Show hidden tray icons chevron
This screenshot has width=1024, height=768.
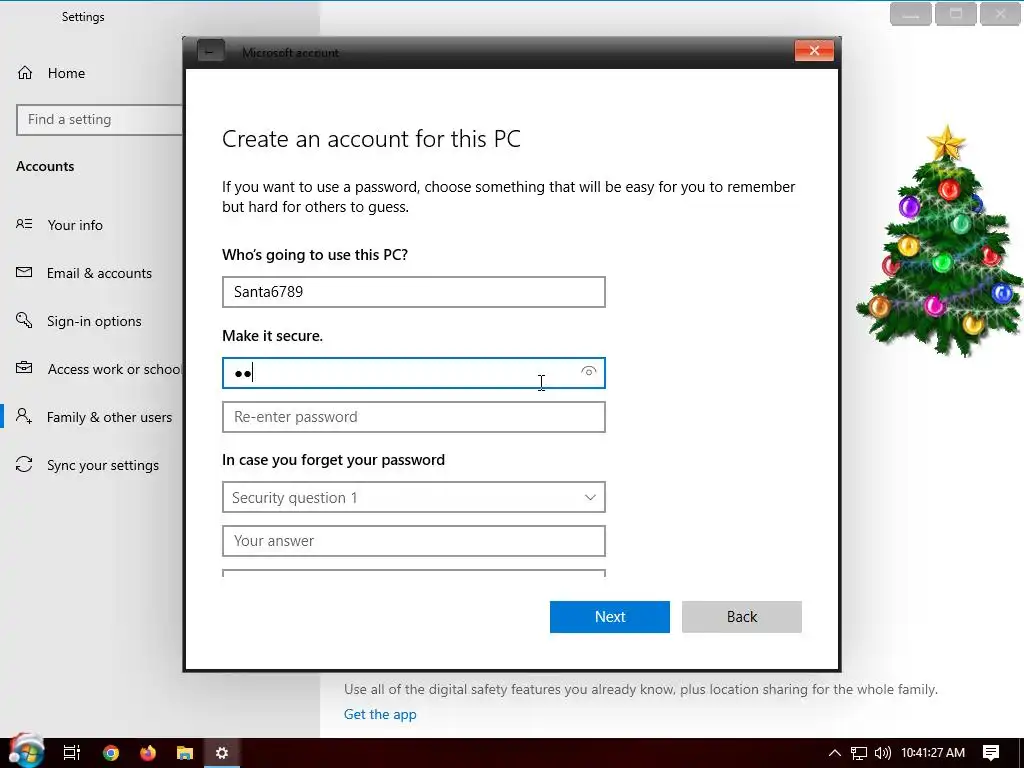[834, 753]
